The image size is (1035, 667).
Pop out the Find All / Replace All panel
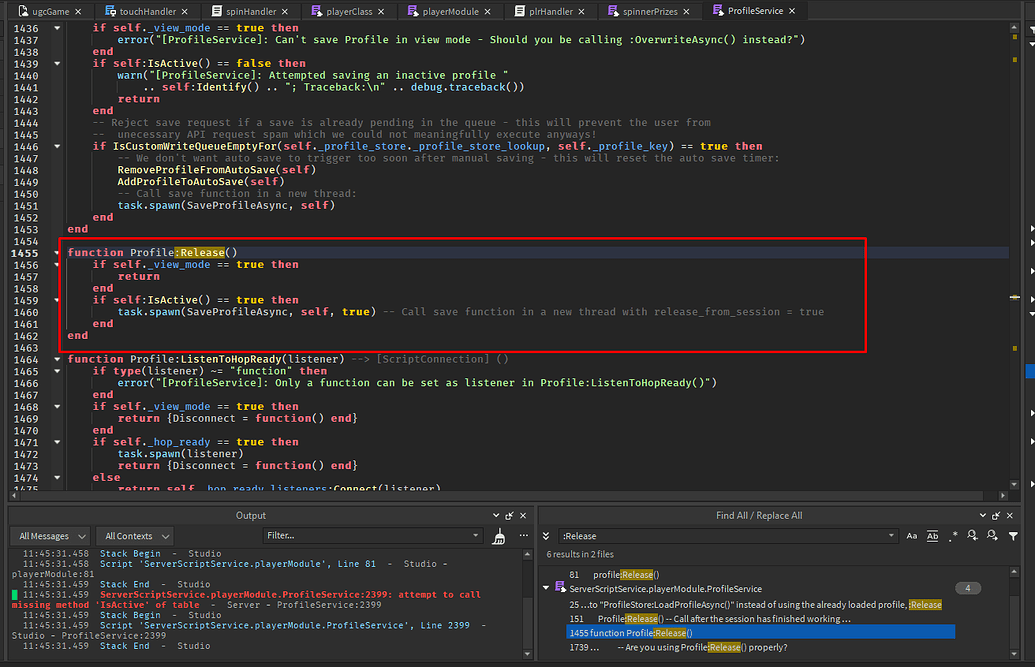995,516
